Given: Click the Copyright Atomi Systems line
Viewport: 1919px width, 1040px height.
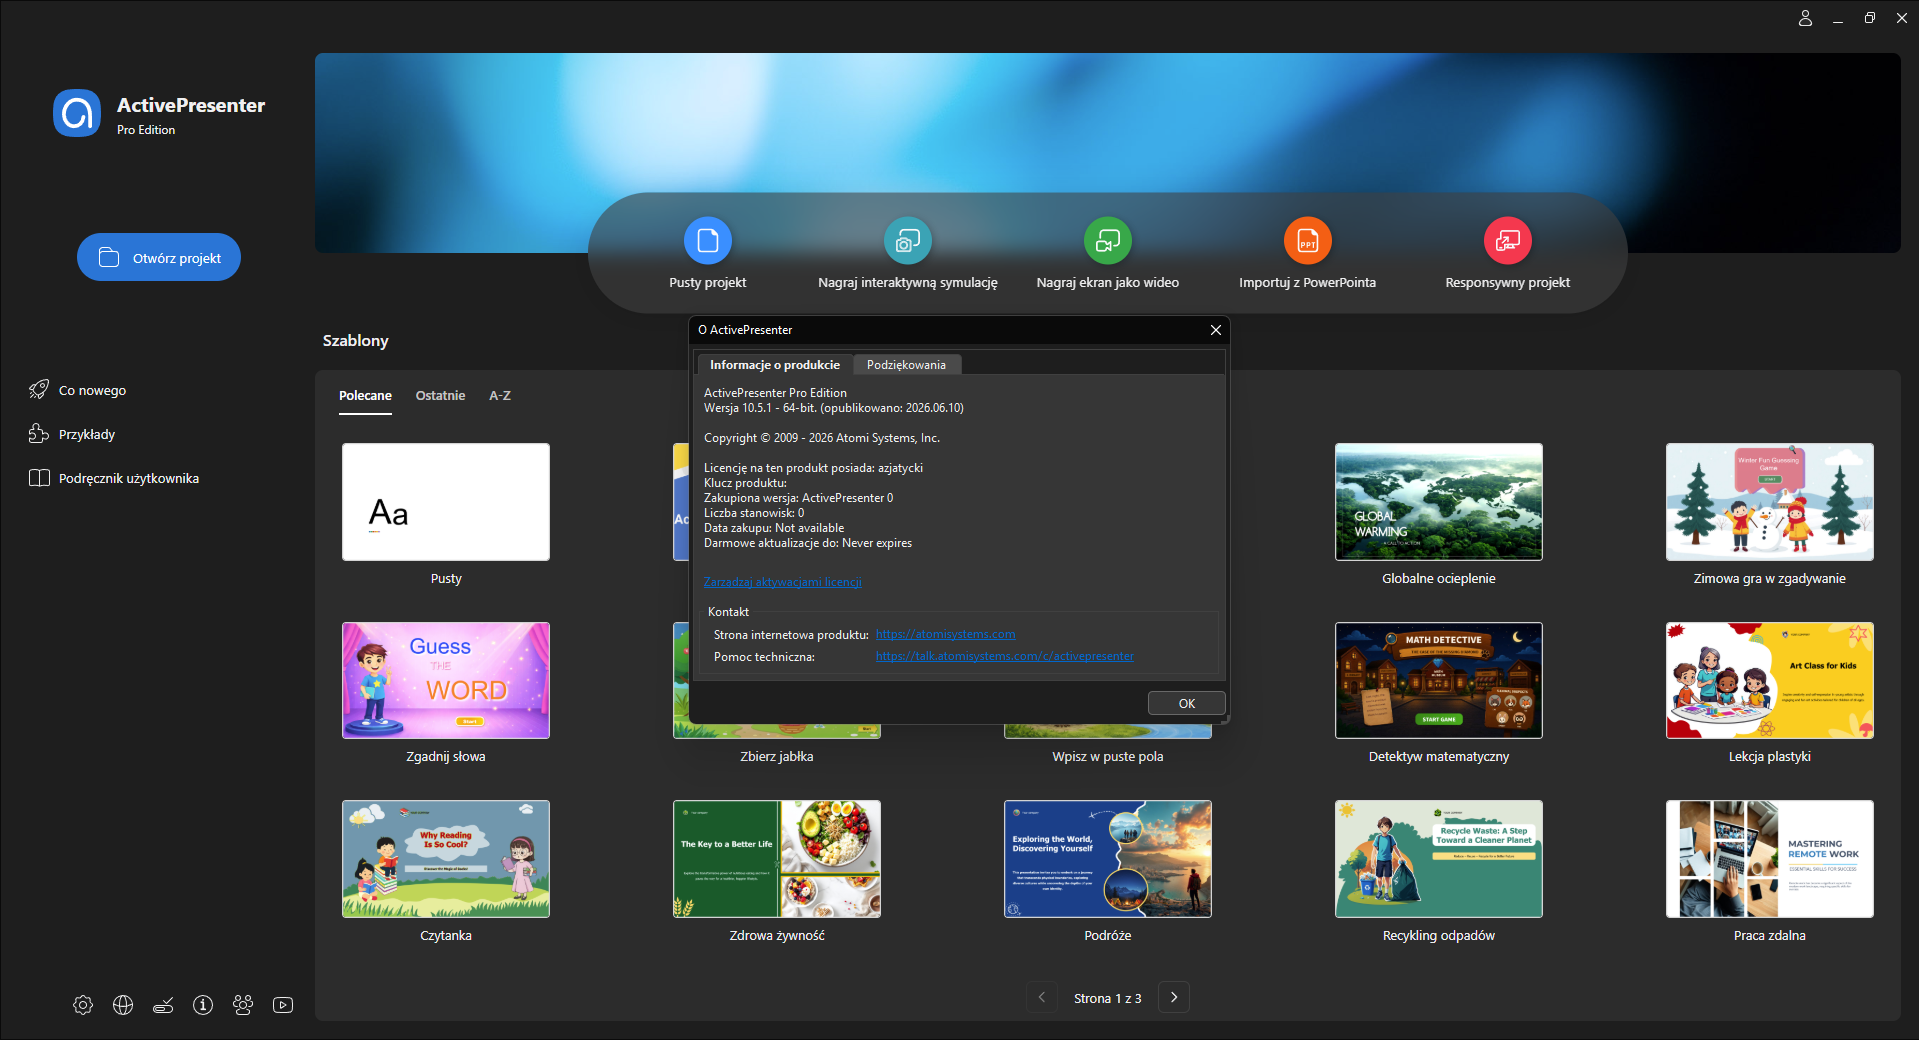Looking at the screenshot, I should (822, 438).
